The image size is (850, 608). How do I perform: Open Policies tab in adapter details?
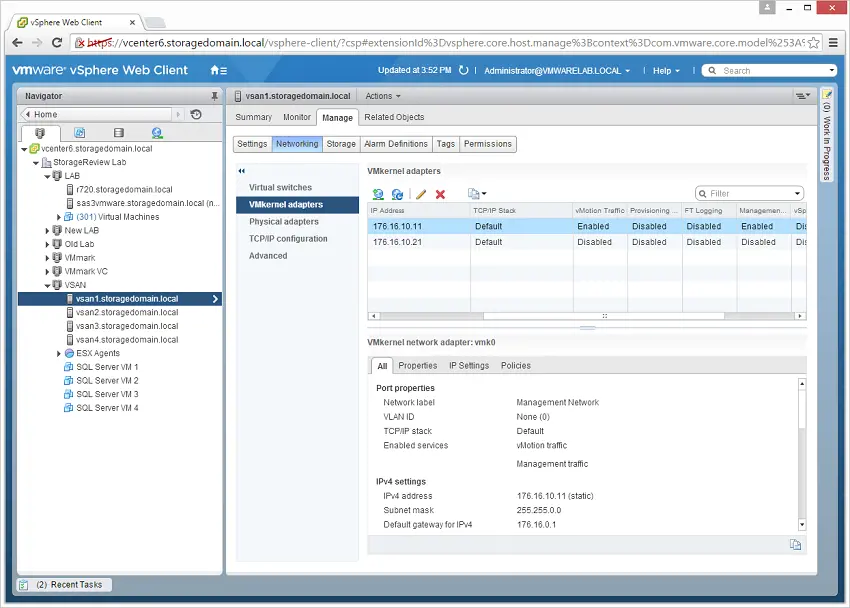click(x=516, y=366)
